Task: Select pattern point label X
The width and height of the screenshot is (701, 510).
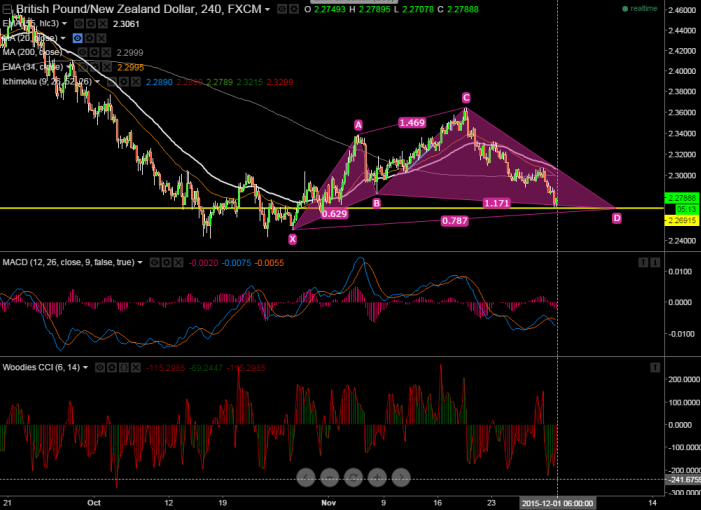Action: (292, 239)
